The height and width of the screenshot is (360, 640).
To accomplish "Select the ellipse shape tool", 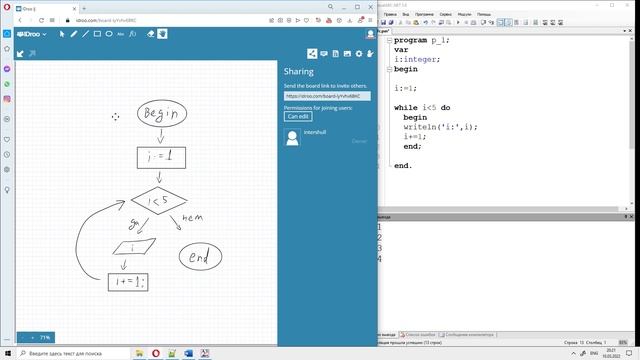I will (109, 34).
